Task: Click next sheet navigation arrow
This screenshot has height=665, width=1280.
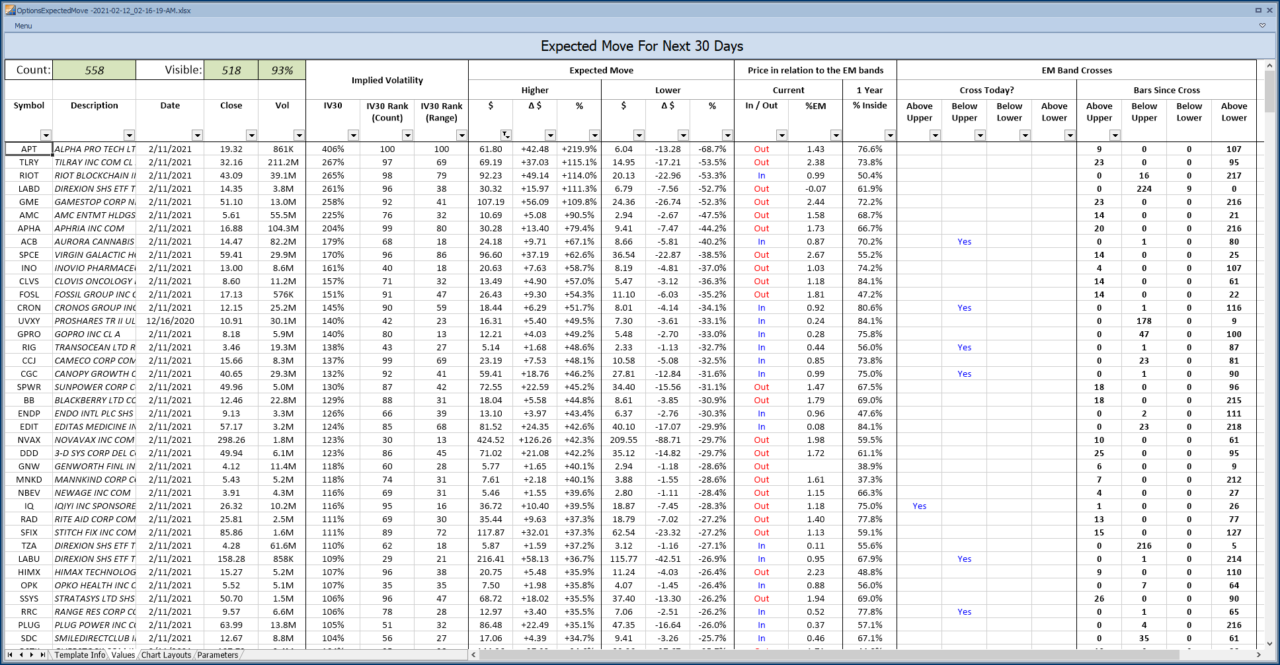Action: [33, 655]
